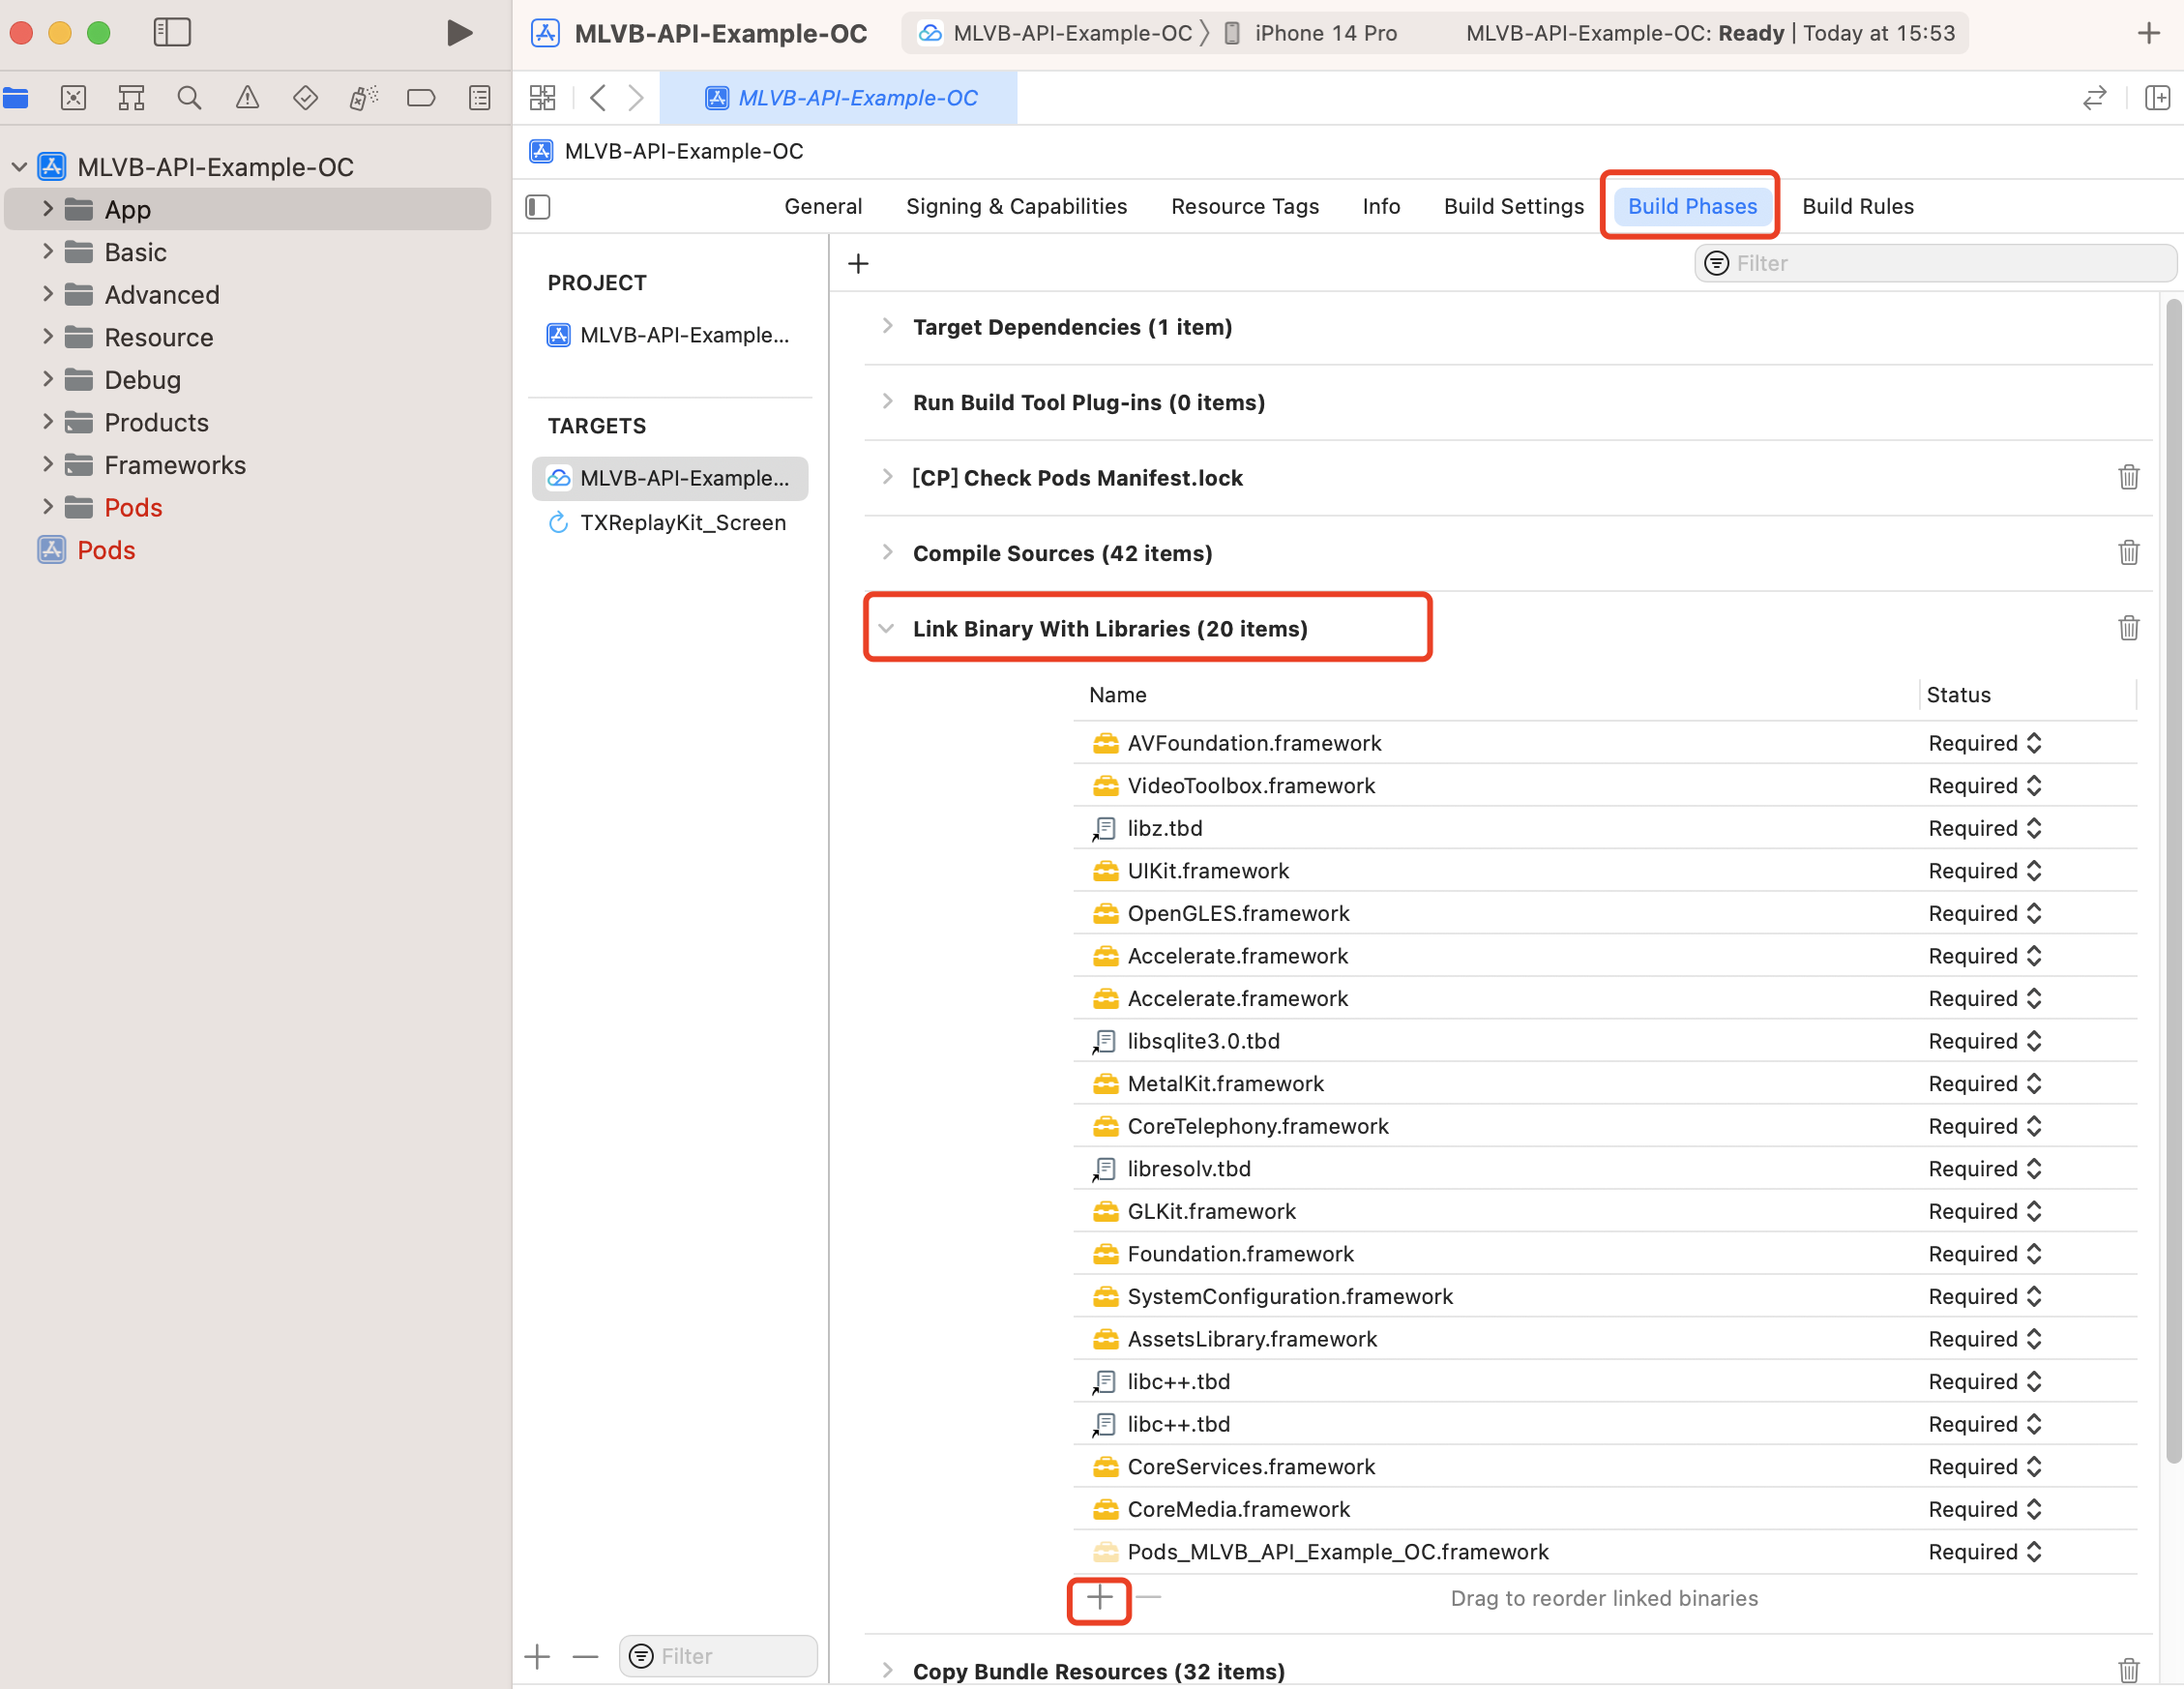Open the related items grid icon
The width and height of the screenshot is (2184, 1689).
tap(542, 97)
